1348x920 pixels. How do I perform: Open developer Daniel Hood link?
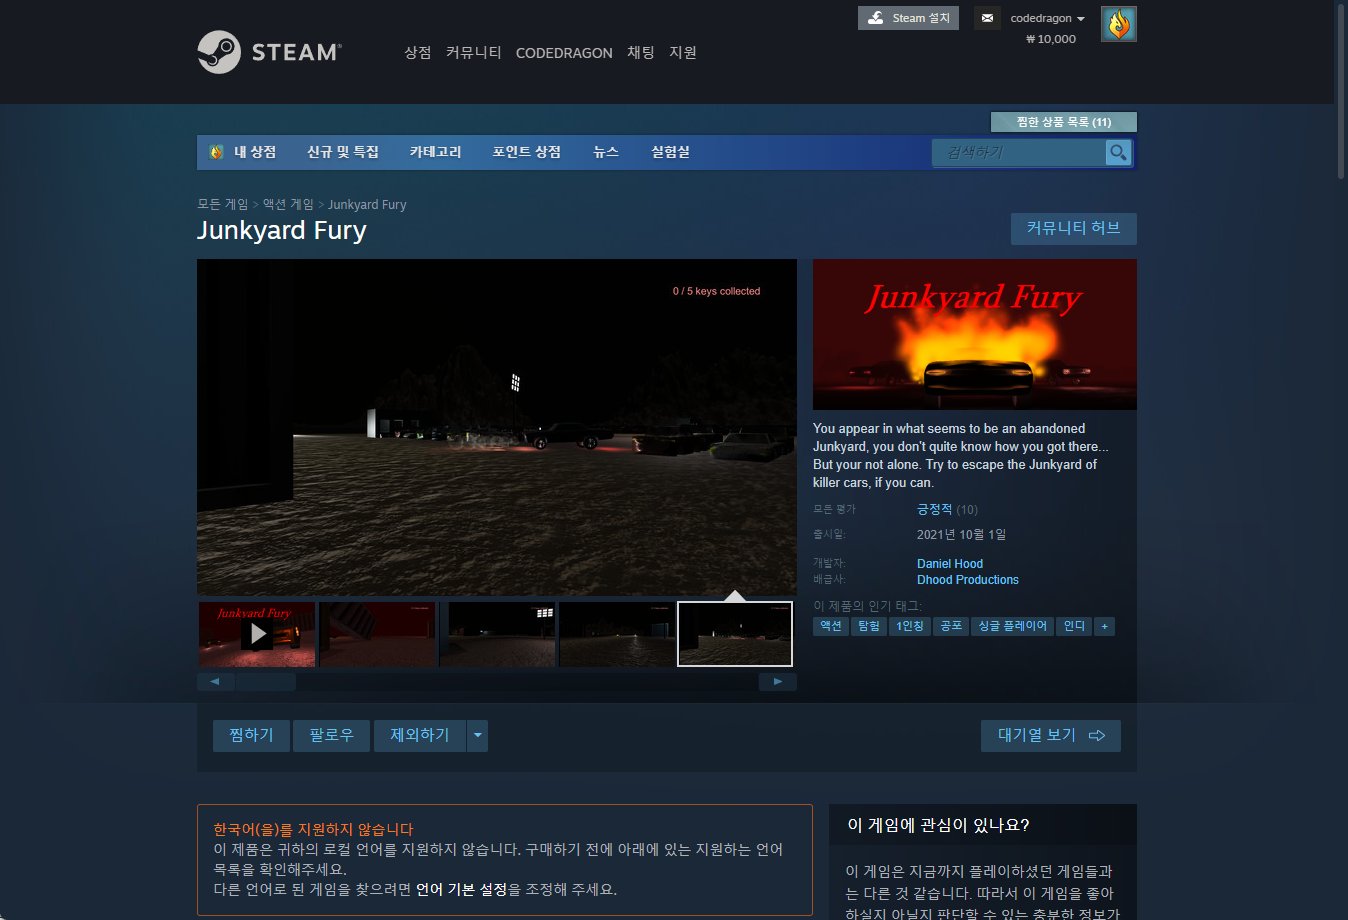coord(949,564)
